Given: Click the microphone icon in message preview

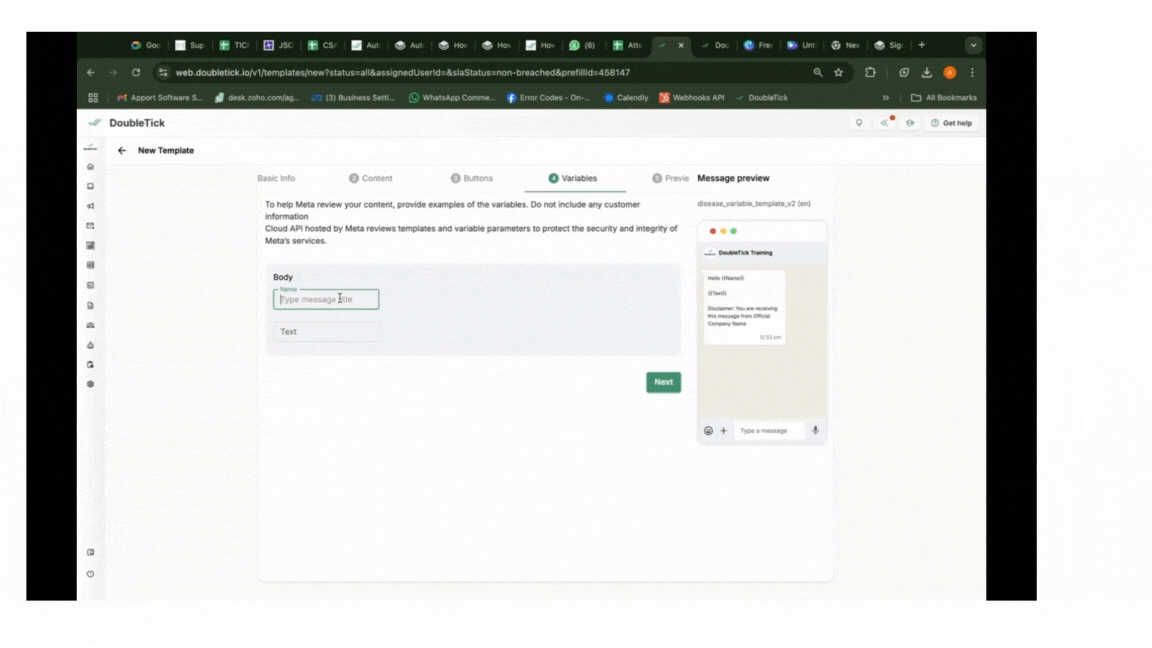Looking at the screenshot, I should tap(815, 431).
